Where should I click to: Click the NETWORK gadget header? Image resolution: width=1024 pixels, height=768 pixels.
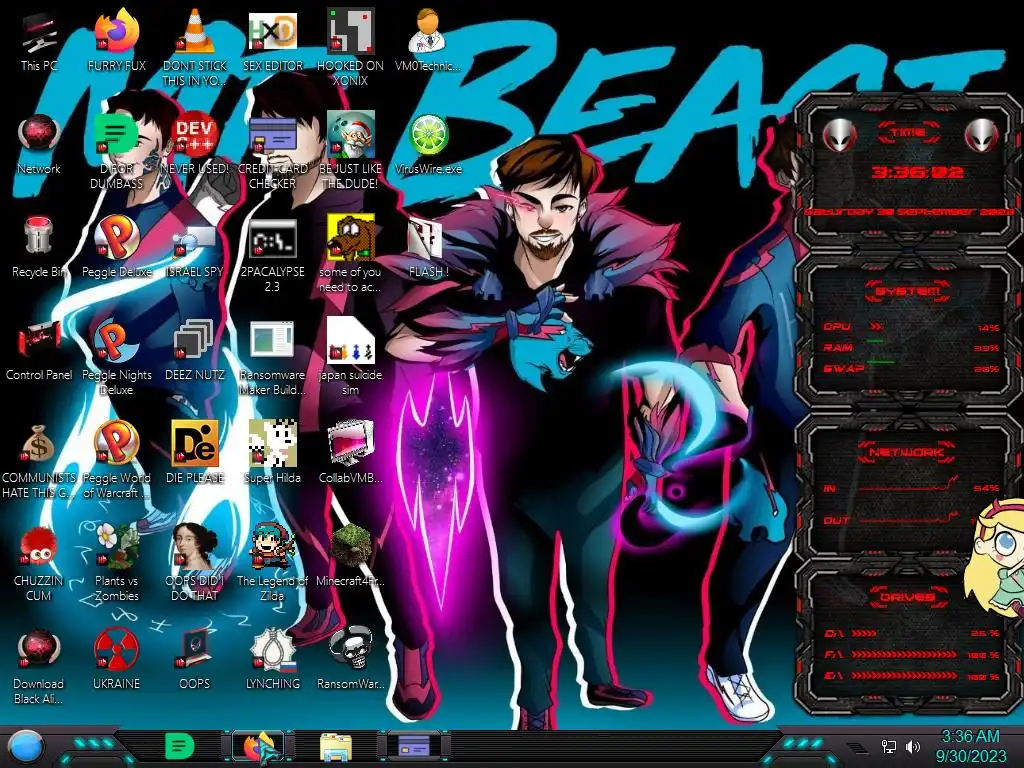907,452
